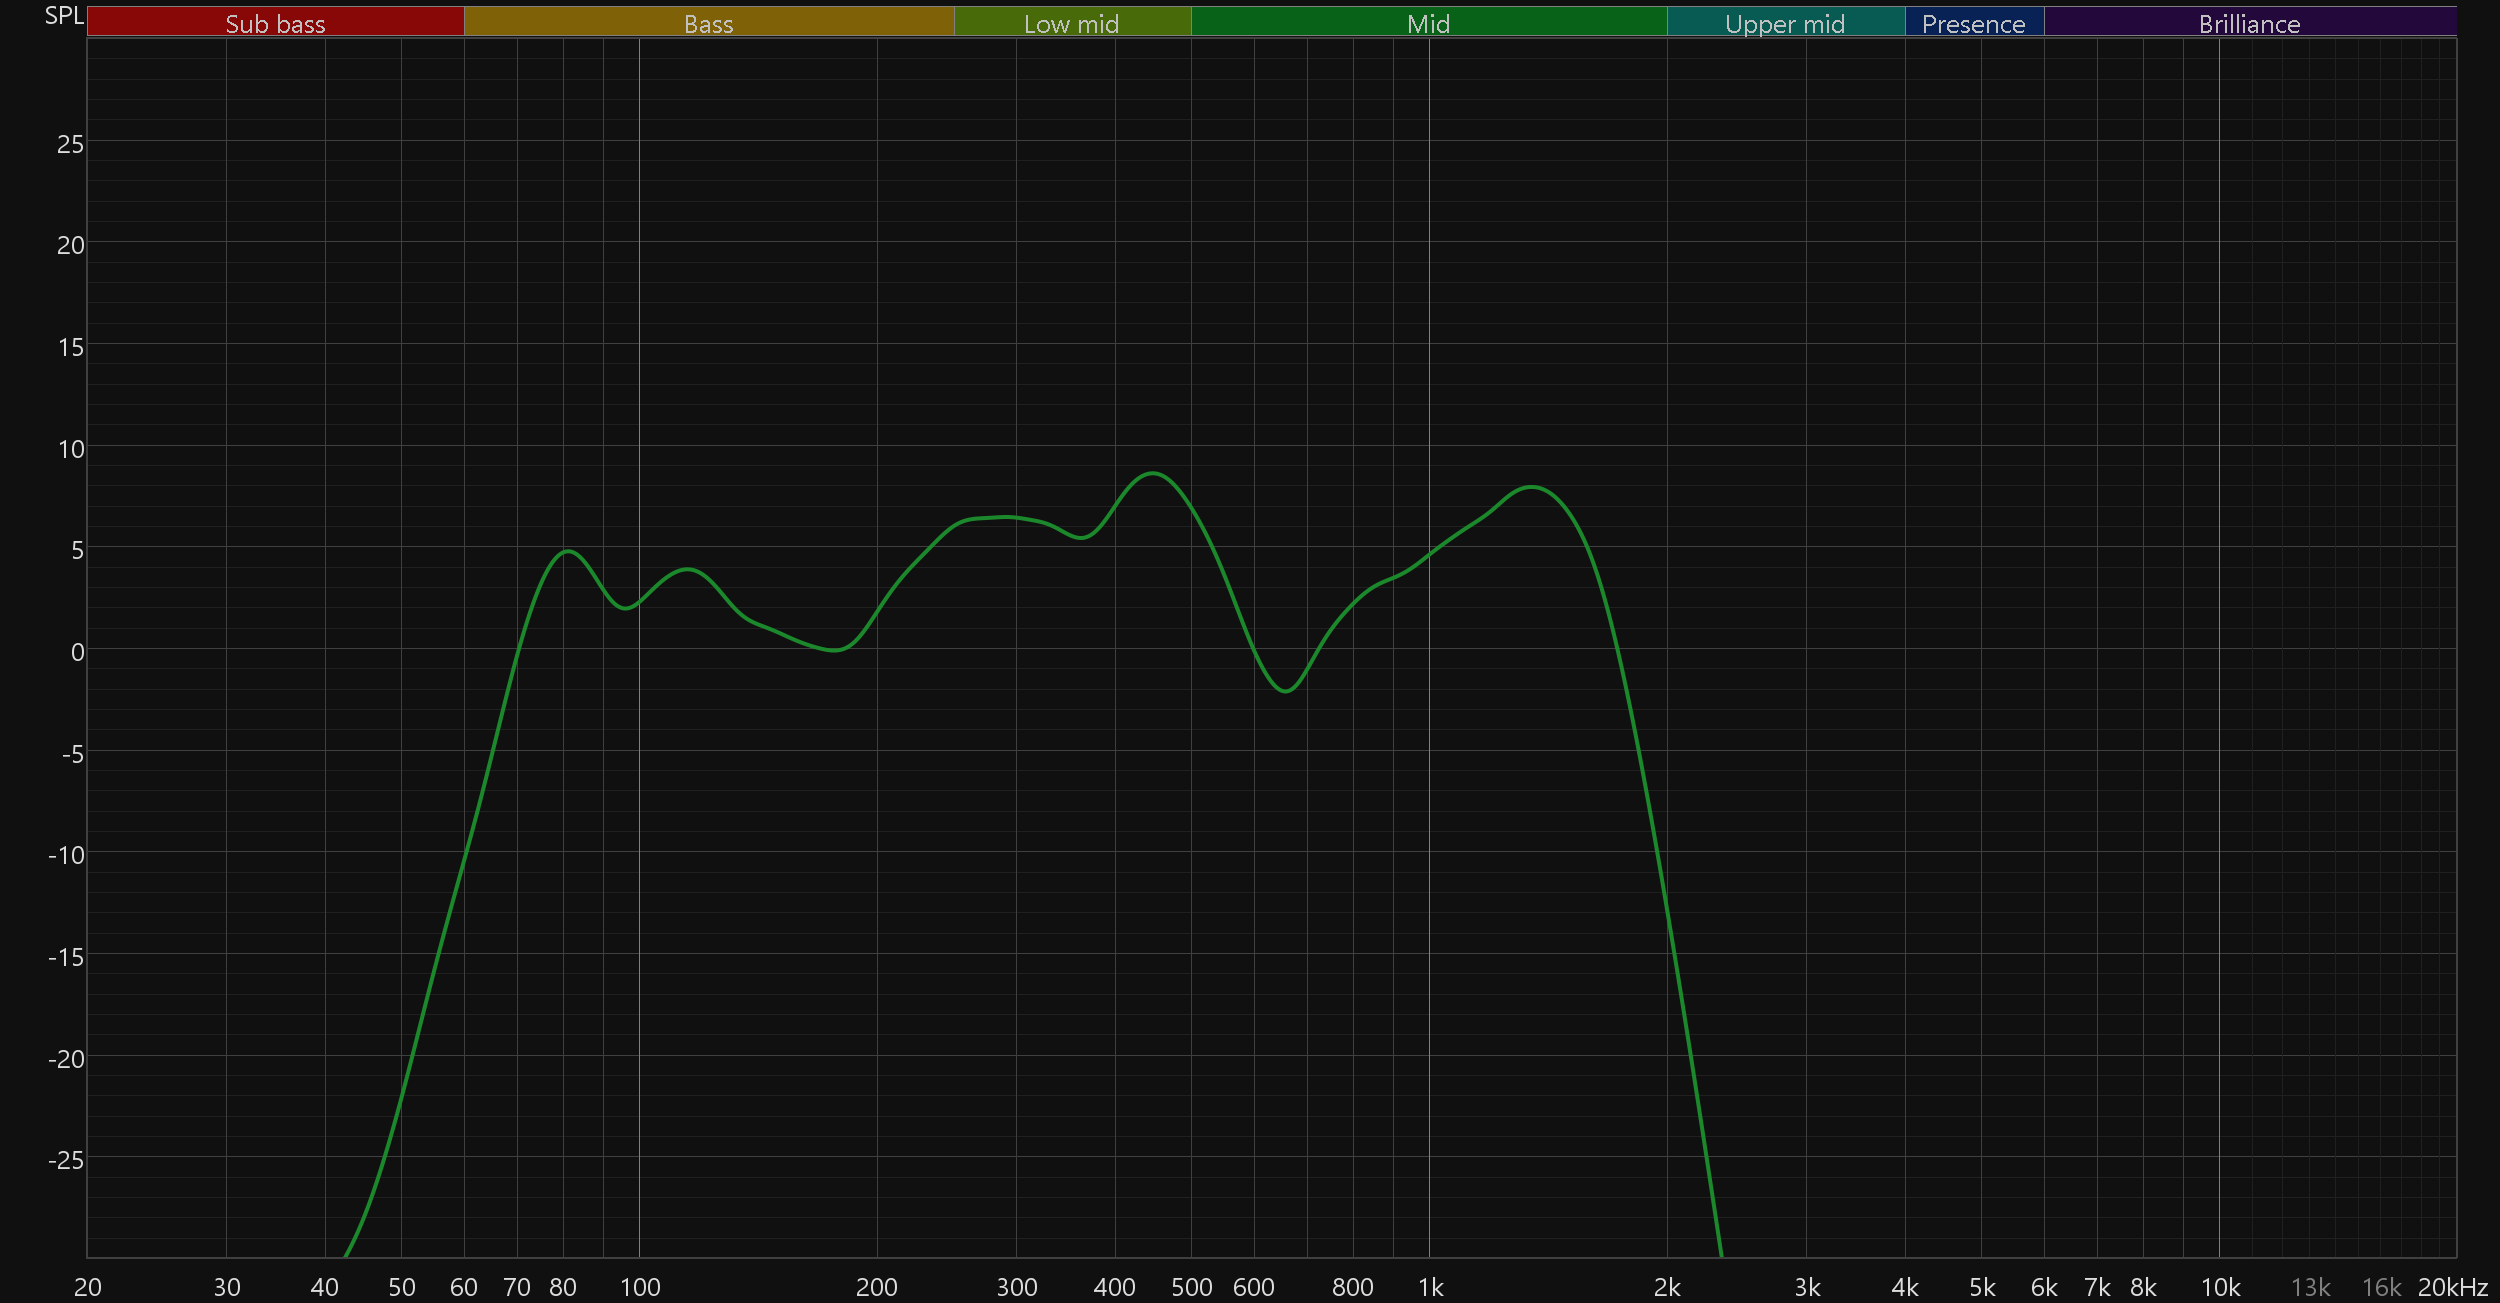Click the 0 label on SPL axis
This screenshot has height=1303, width=2500.
tap(77, 652)
